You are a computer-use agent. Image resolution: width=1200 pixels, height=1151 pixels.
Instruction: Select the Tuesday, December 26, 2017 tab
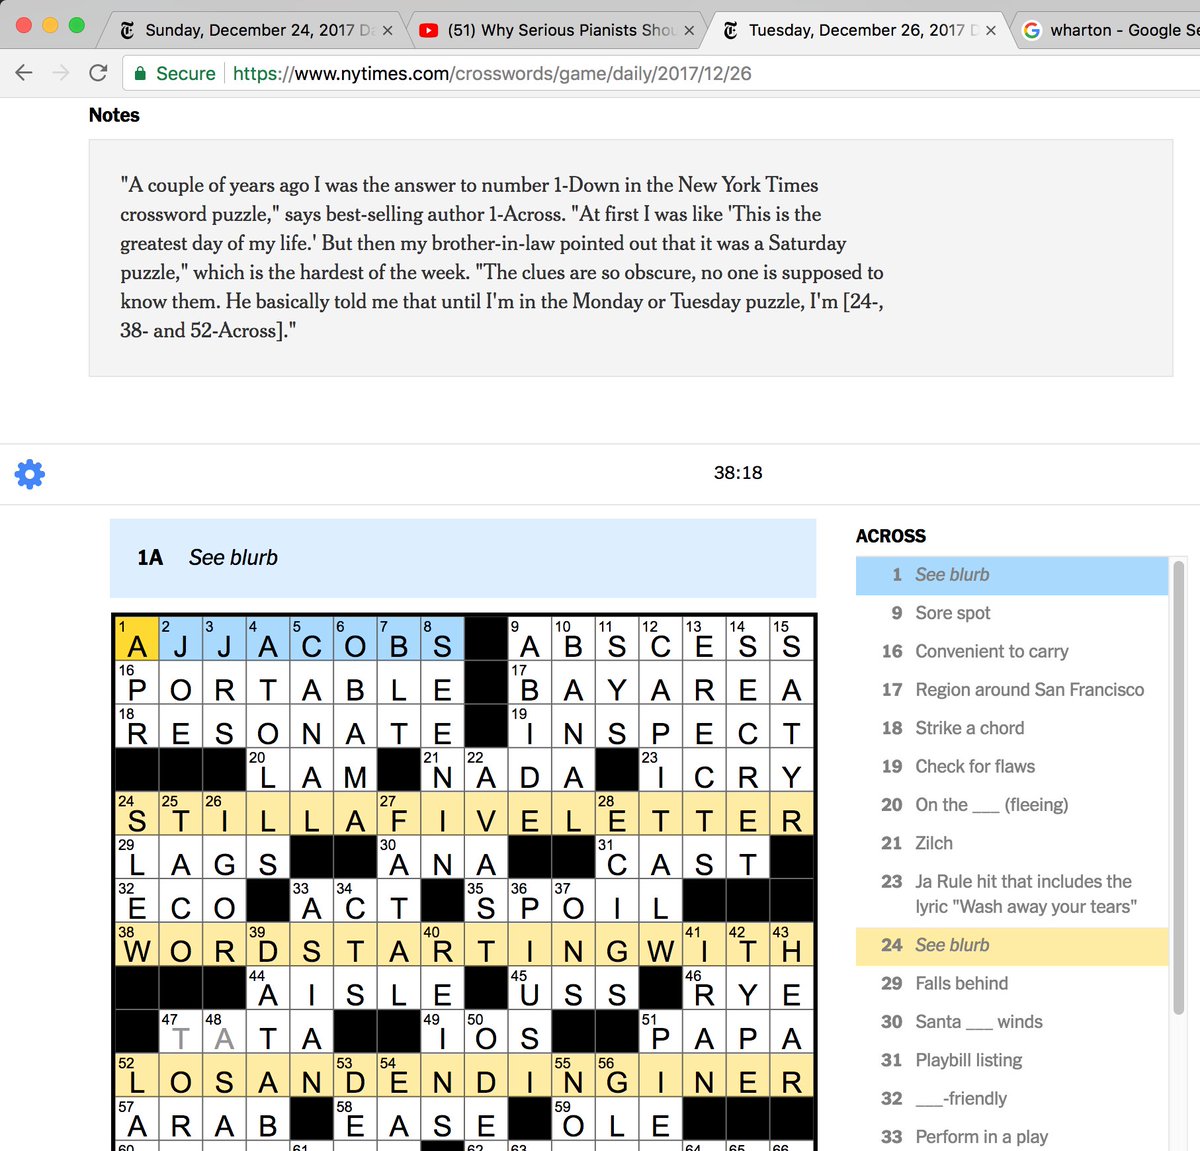tap(858, 30)
